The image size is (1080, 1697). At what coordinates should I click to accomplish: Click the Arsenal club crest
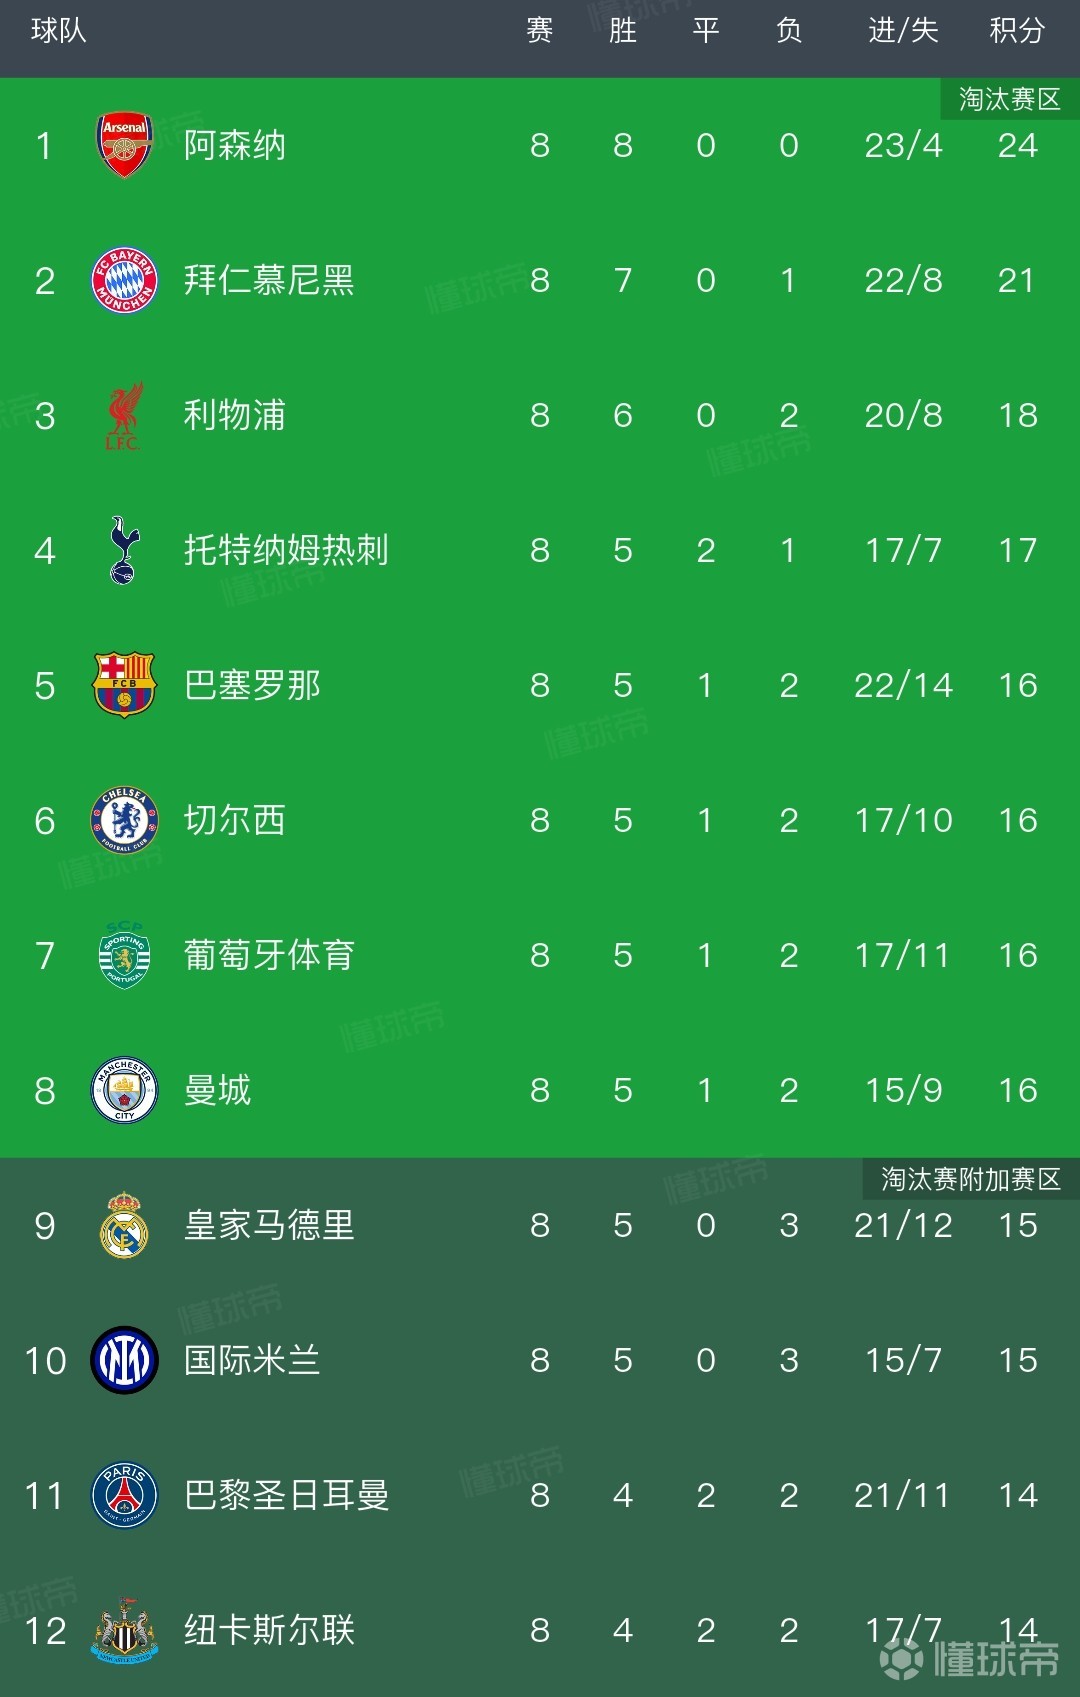coord(124,145)
